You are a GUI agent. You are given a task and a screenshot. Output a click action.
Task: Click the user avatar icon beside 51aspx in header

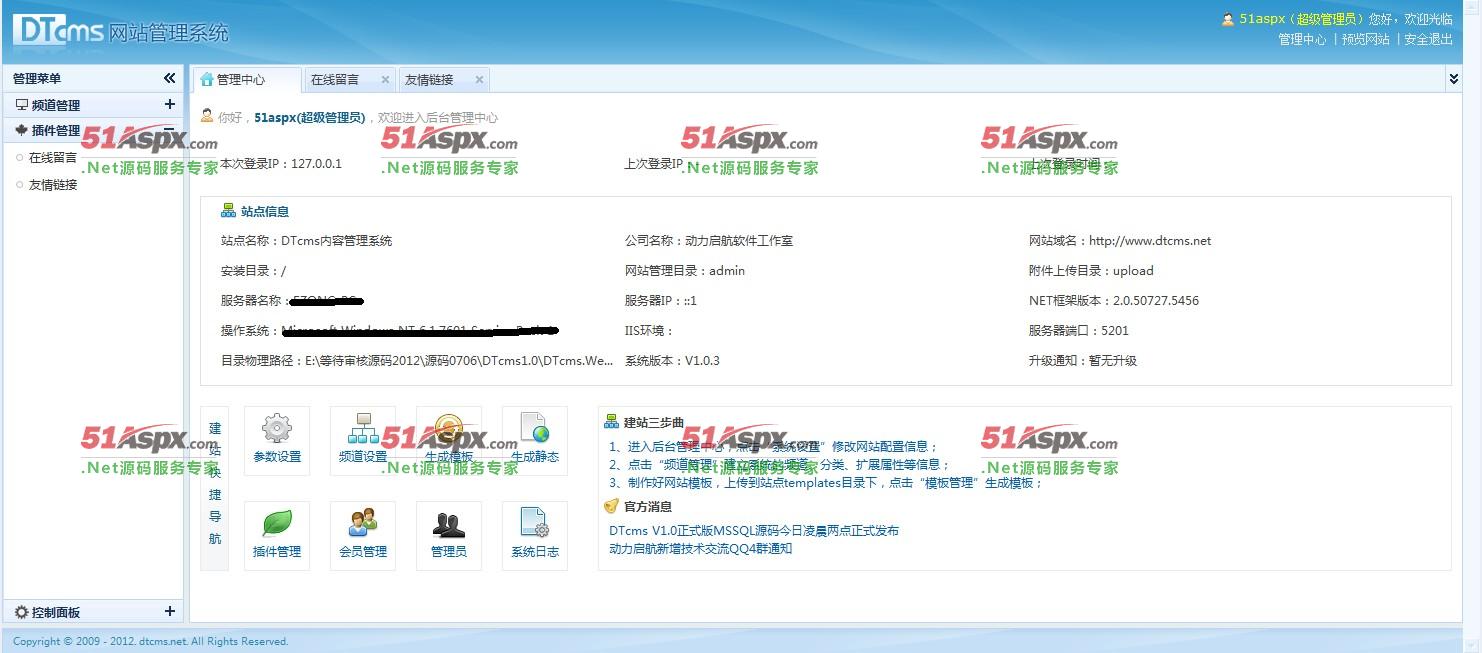[1227, 19]
